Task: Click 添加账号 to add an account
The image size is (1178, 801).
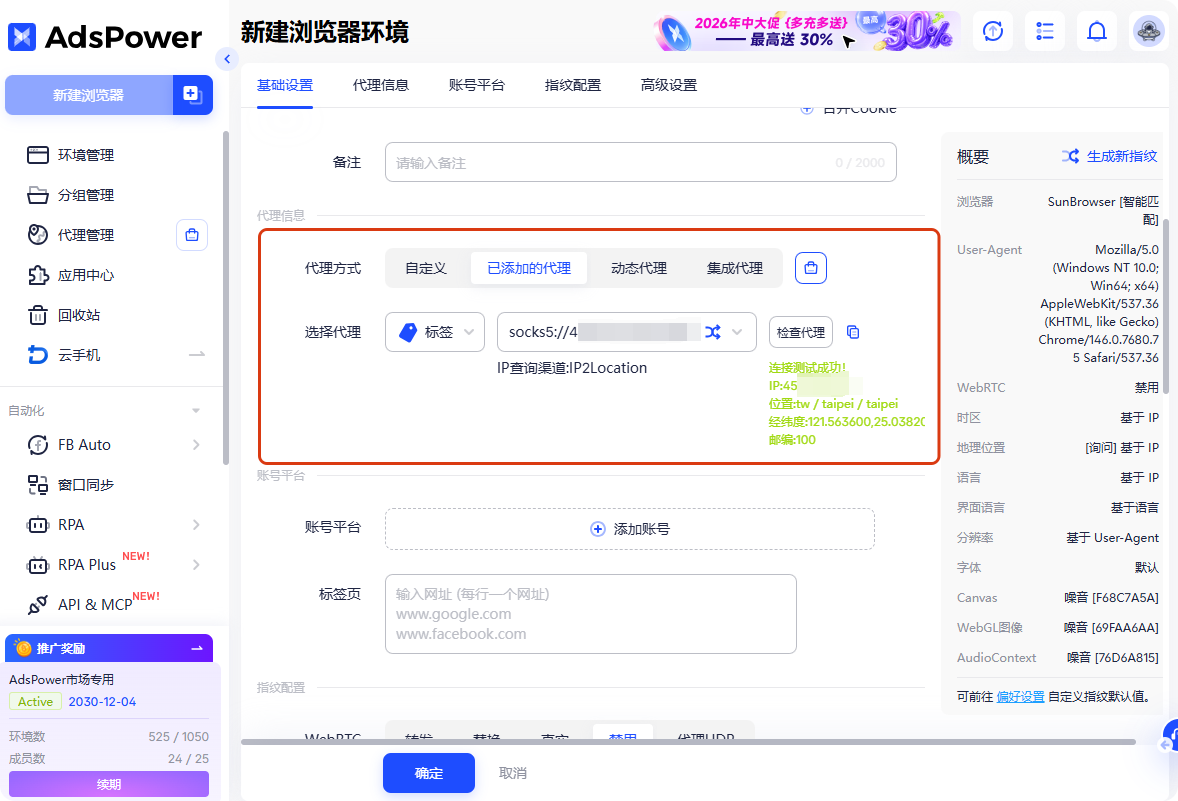Action: coord(630,529)
